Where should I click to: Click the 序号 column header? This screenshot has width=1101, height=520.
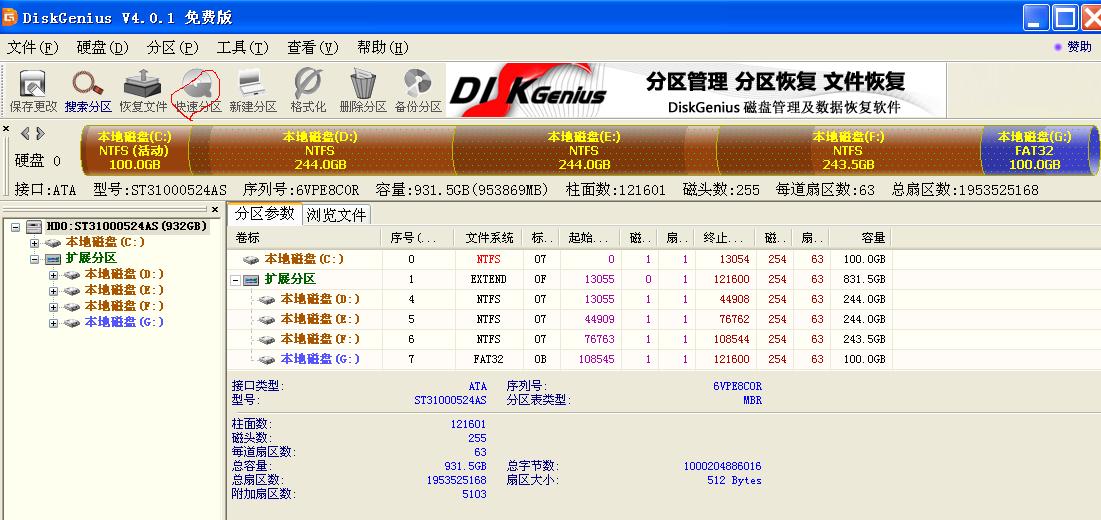[x=418, y=238]
